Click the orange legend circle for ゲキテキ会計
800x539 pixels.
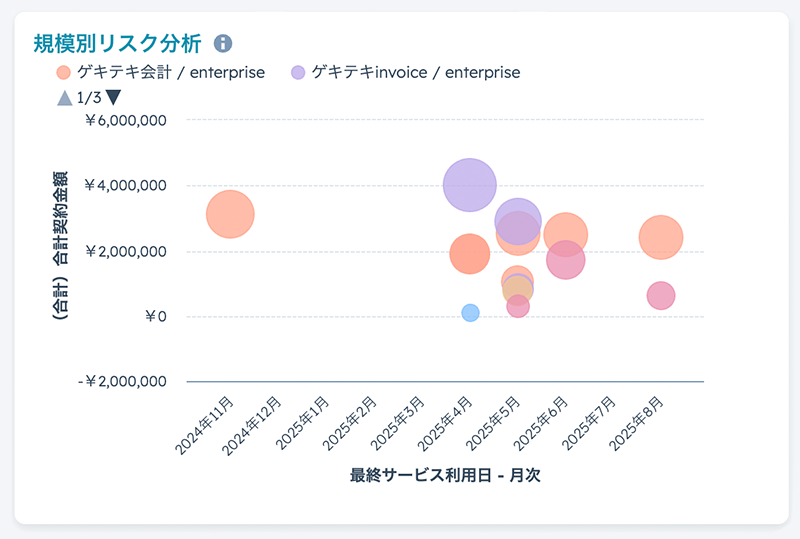(64, 72)
